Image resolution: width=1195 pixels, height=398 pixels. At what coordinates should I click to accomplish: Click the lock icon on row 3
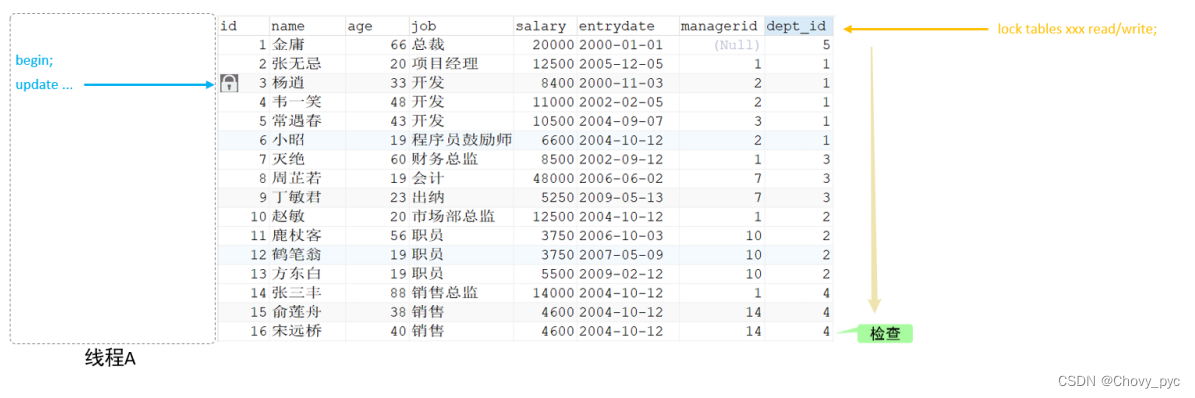pyautogui.click(x=229, y=84)
